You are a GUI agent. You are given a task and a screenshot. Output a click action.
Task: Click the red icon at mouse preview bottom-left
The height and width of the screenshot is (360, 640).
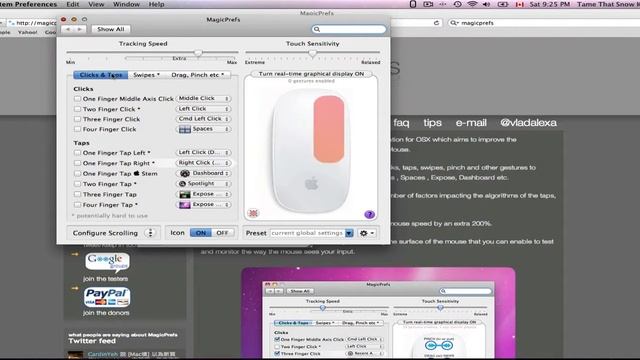click(253, 213)
